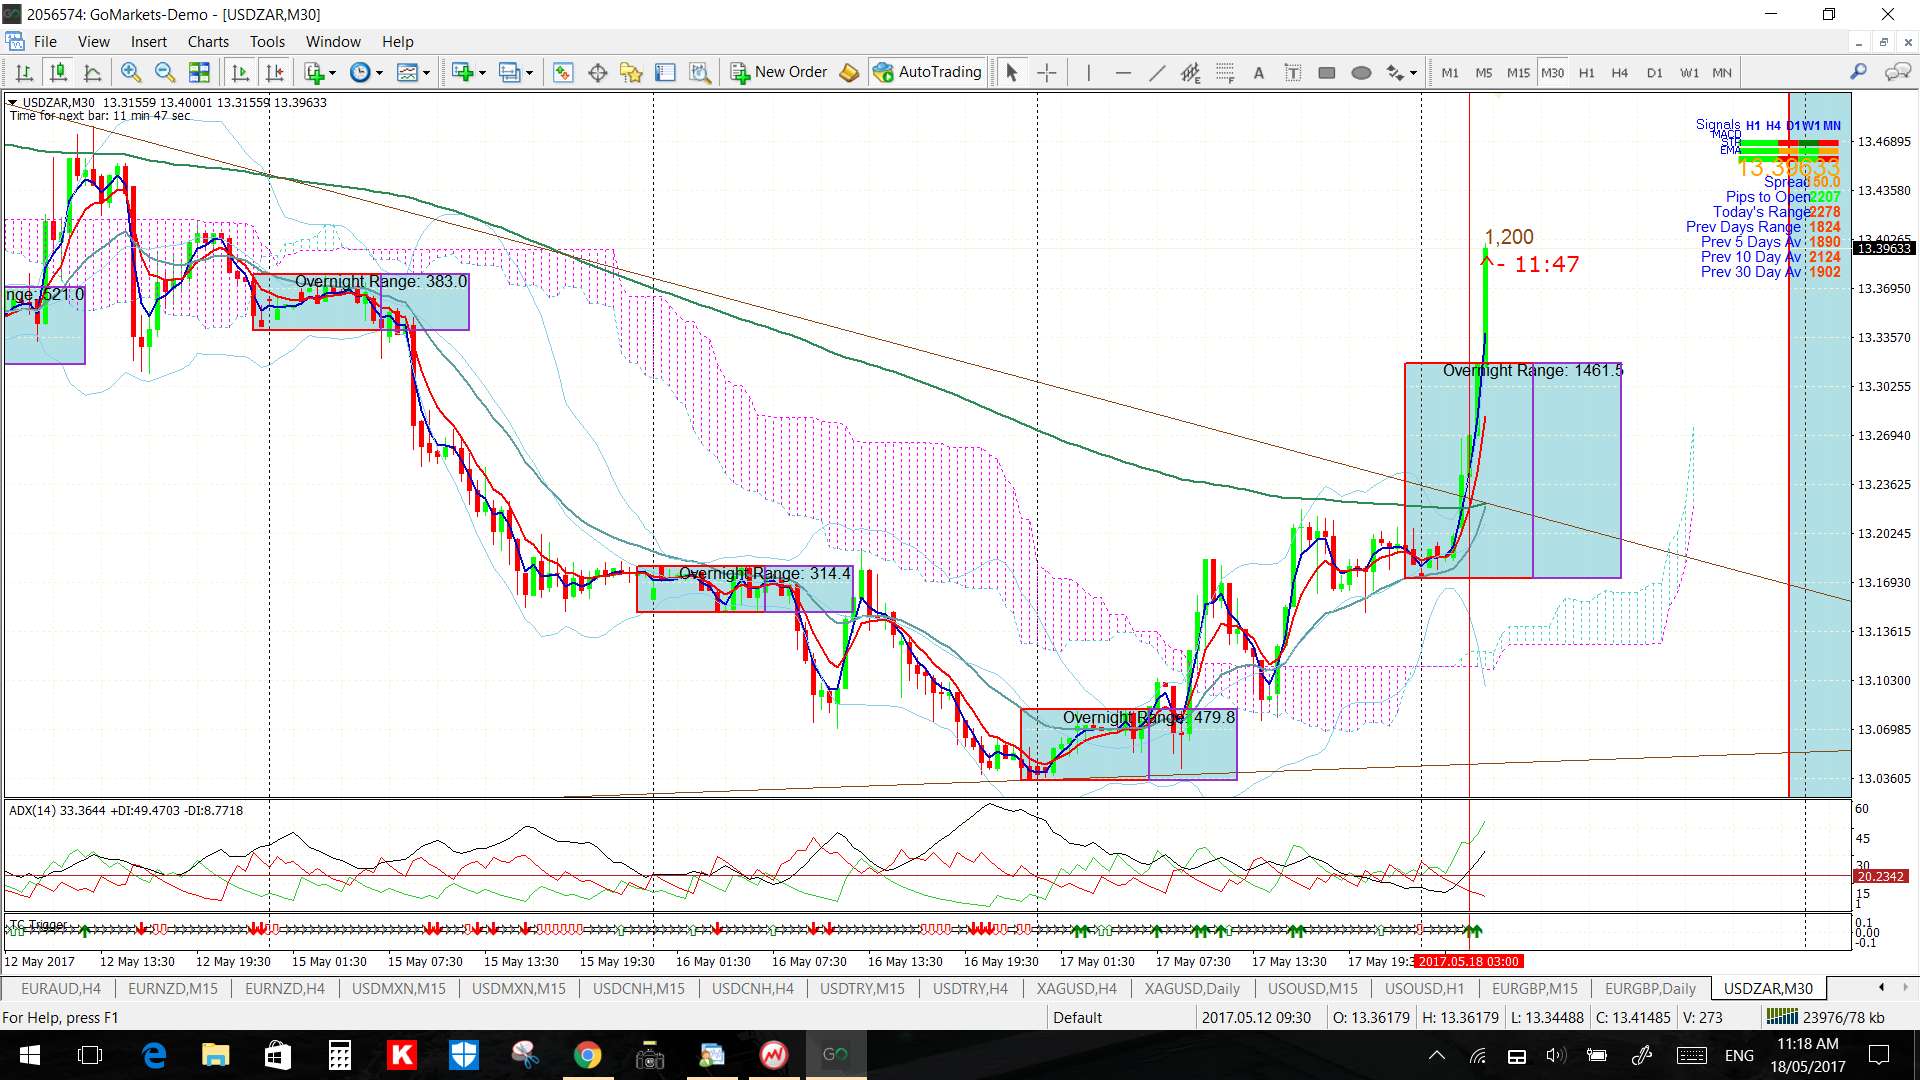Open Navigator favorites icon

[x=631, y=72]
